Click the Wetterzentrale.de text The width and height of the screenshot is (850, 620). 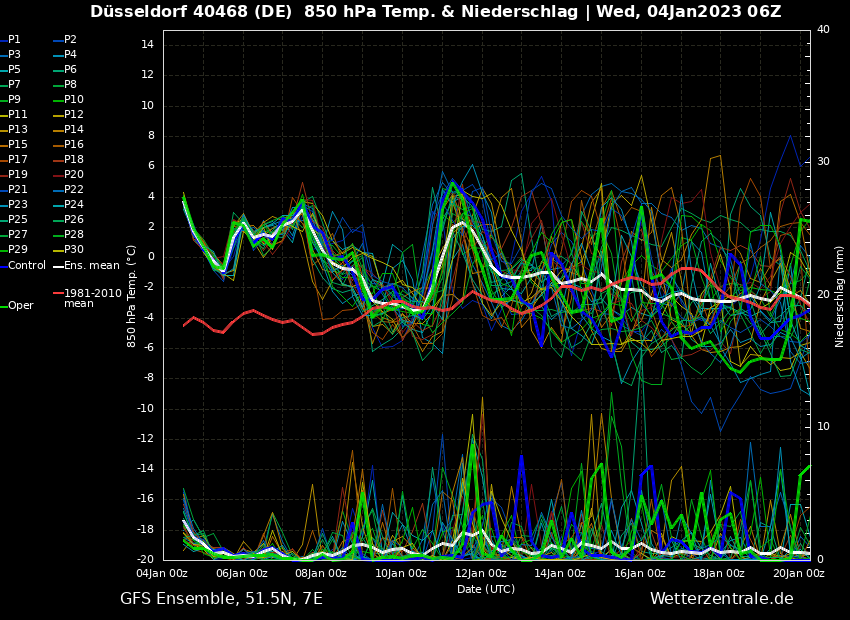point(721,599)
